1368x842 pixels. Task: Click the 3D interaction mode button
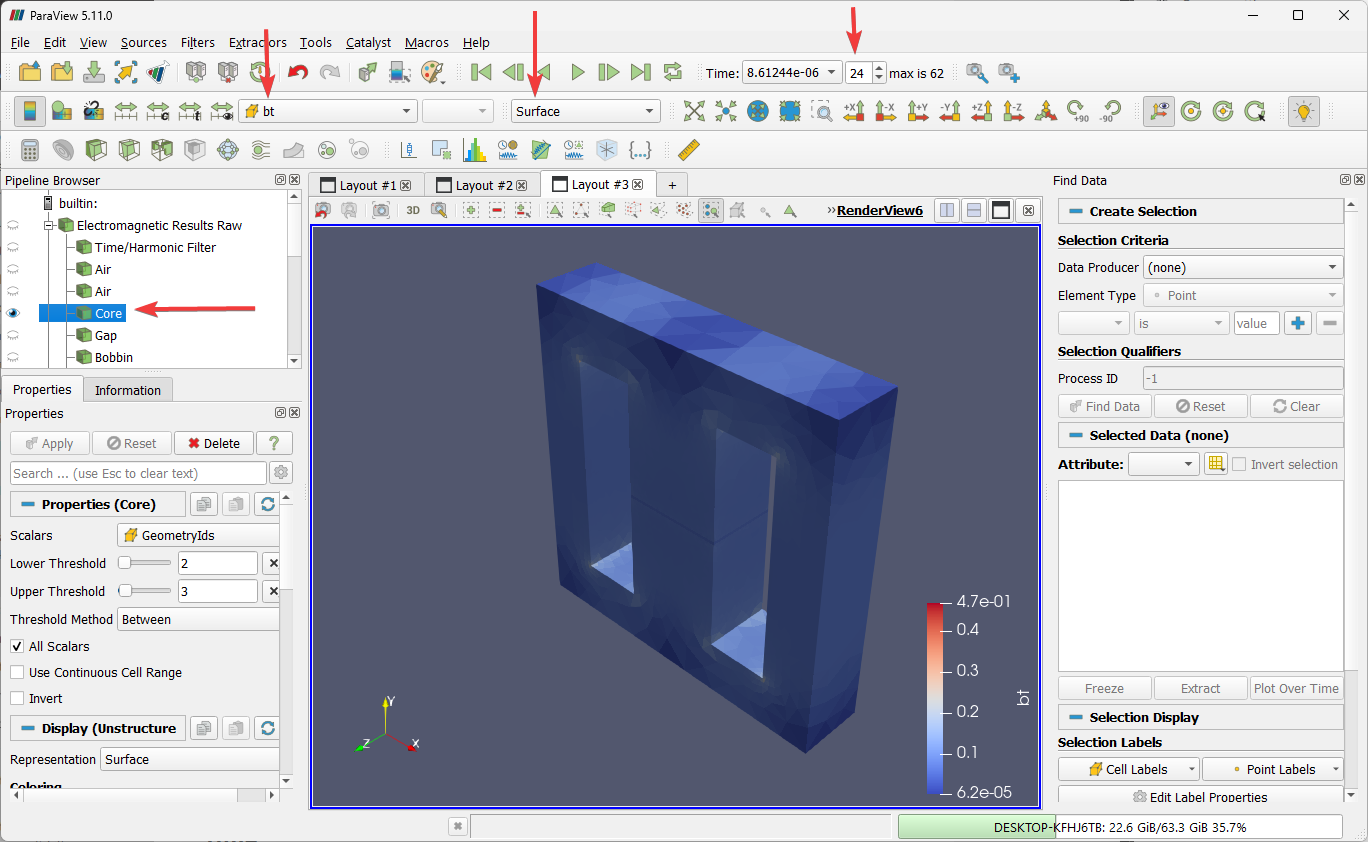413,210
